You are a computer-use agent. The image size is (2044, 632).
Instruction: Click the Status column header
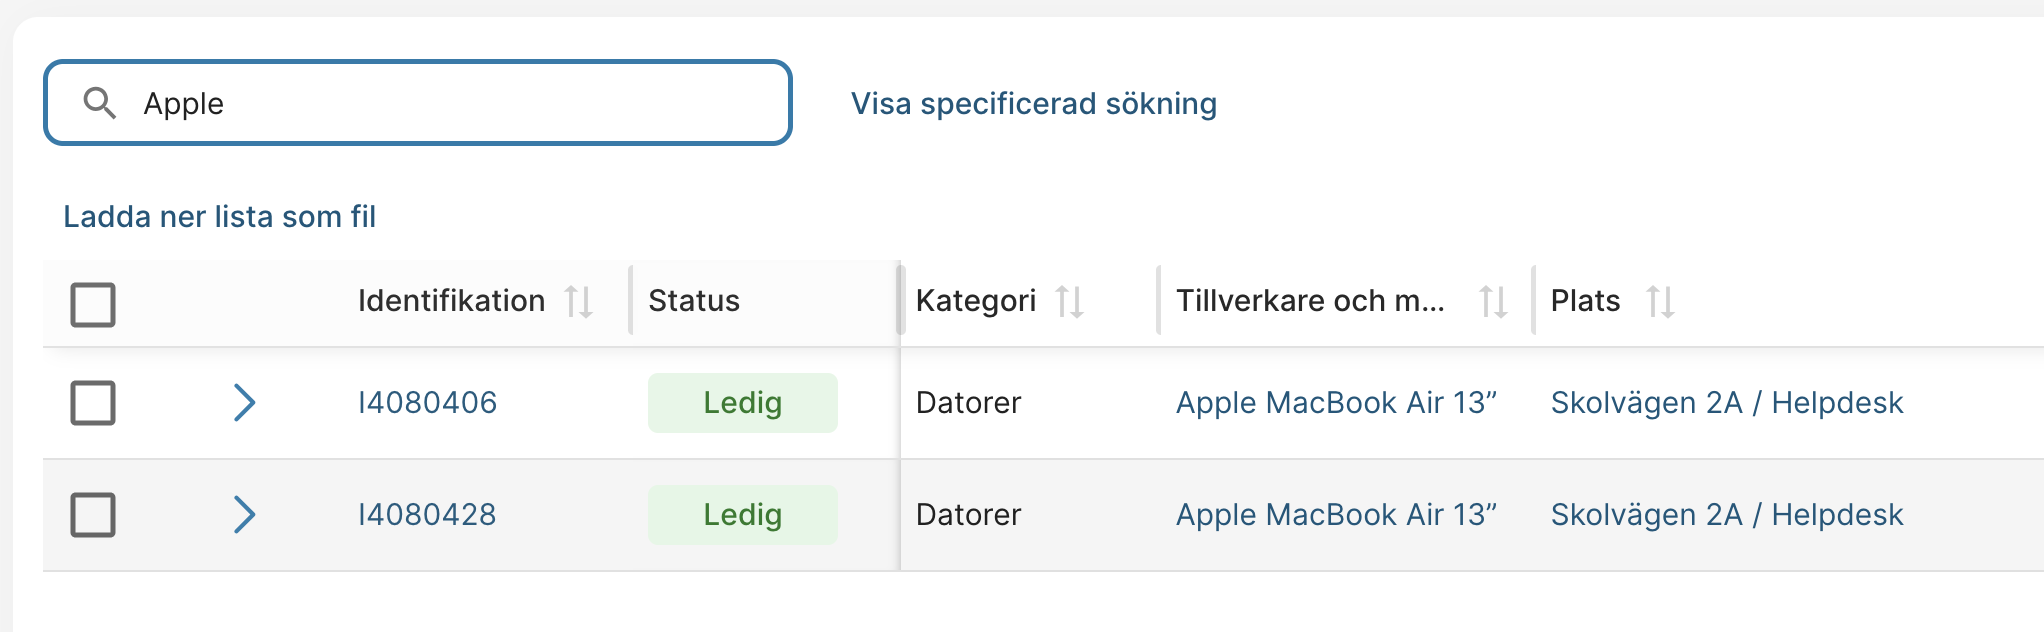tap(693, 301)
